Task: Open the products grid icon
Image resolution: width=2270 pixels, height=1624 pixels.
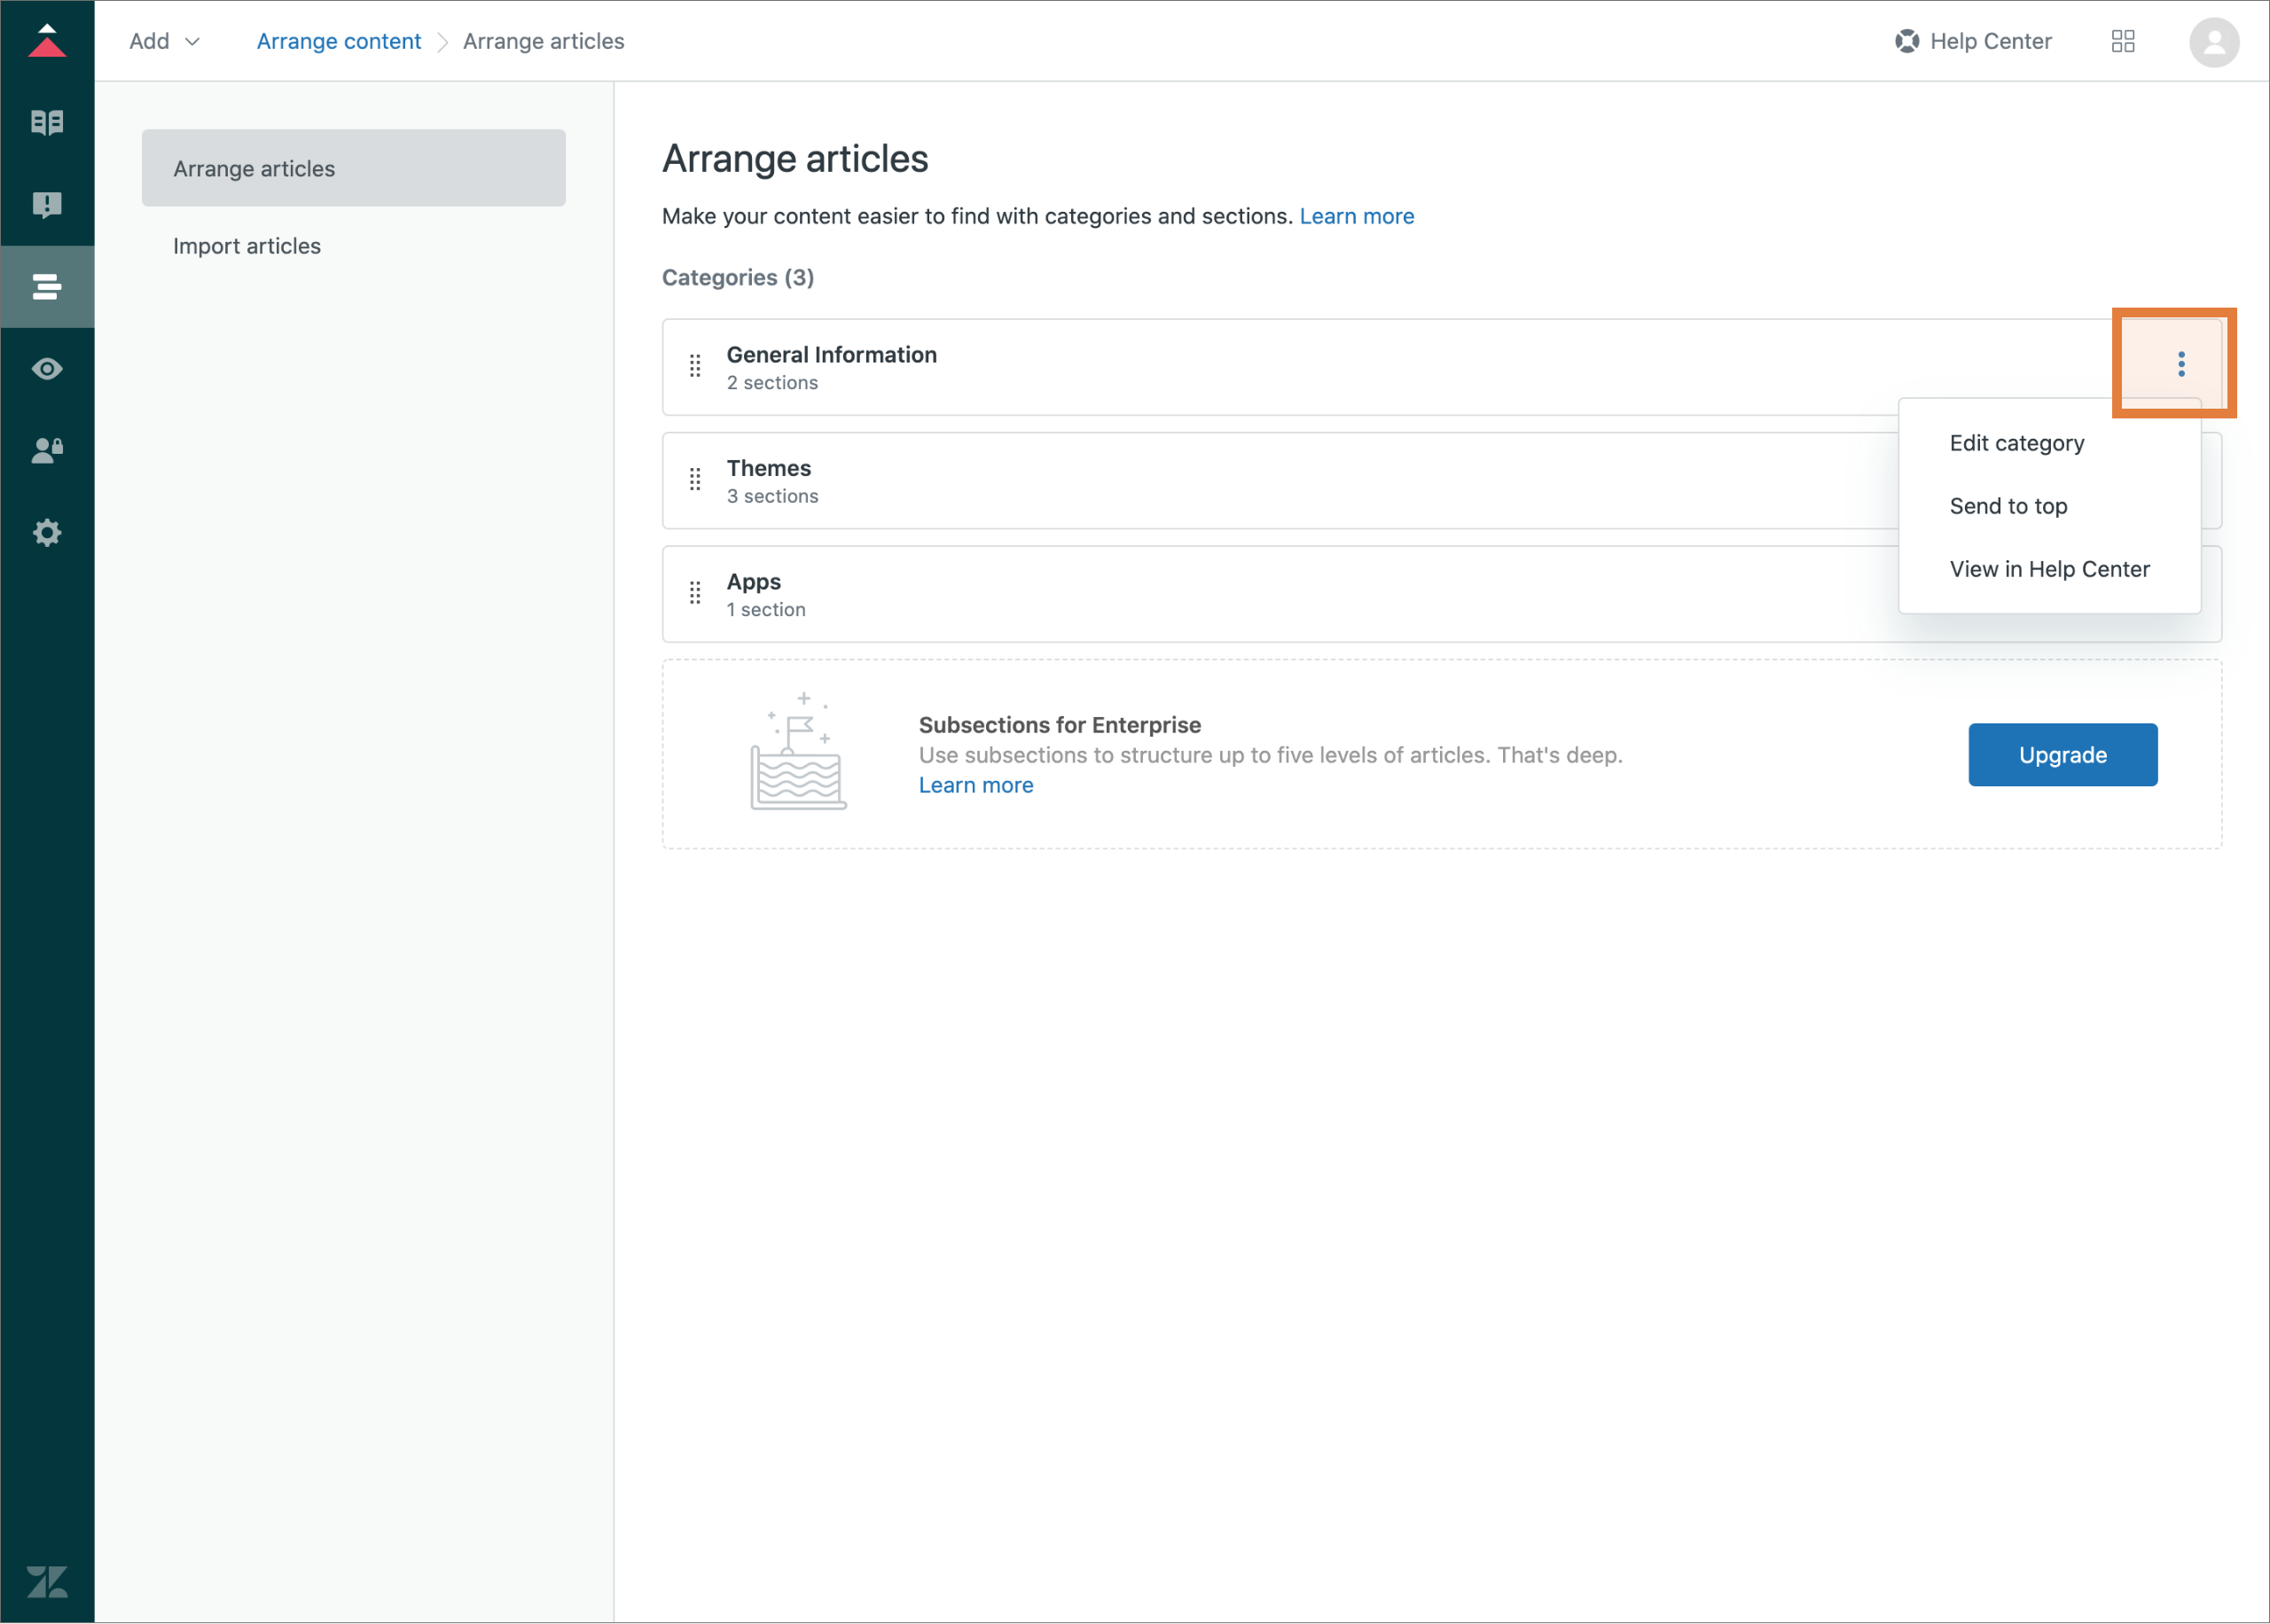Action: [x=2122, y=41]
